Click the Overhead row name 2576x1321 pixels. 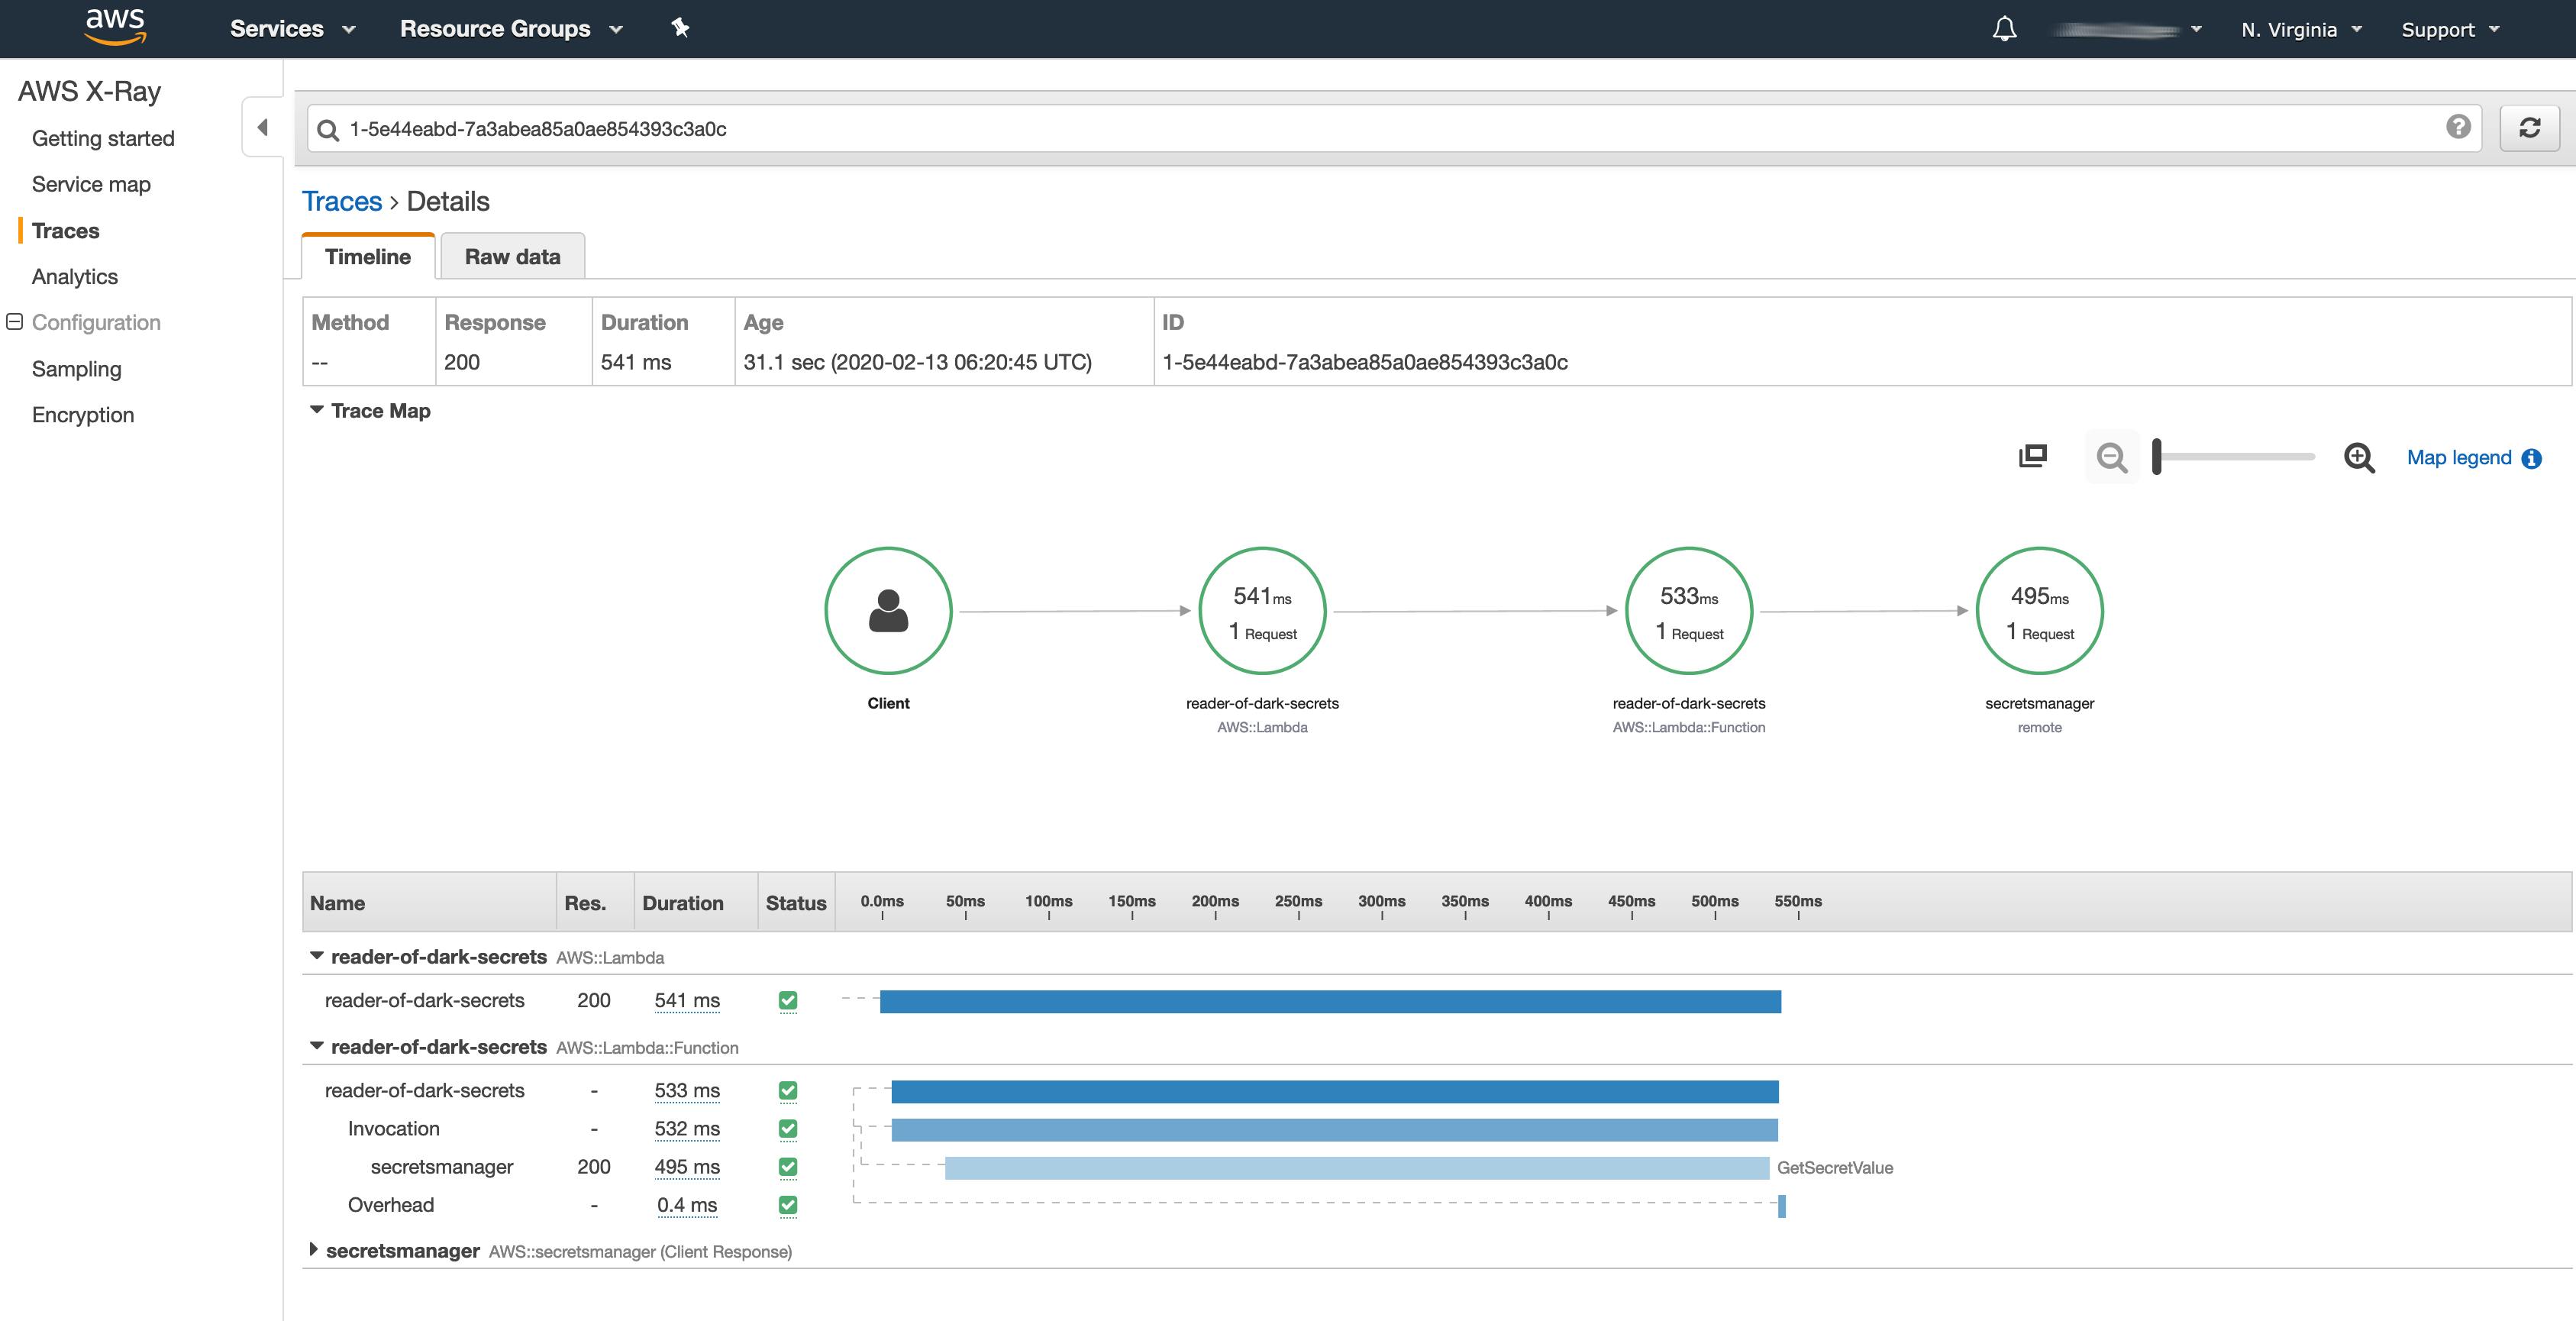[390, 1204]
